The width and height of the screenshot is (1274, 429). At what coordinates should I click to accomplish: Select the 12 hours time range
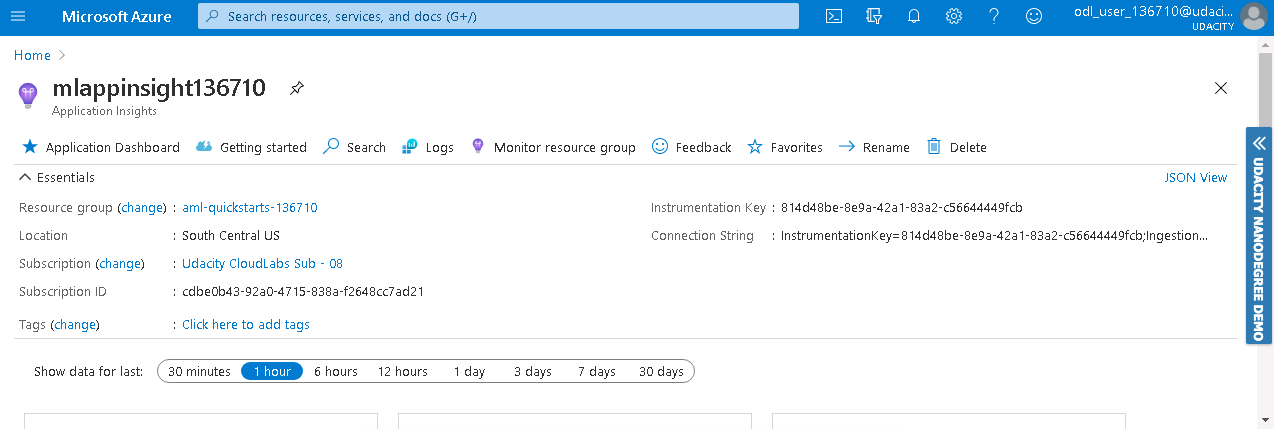click(403, 371)
